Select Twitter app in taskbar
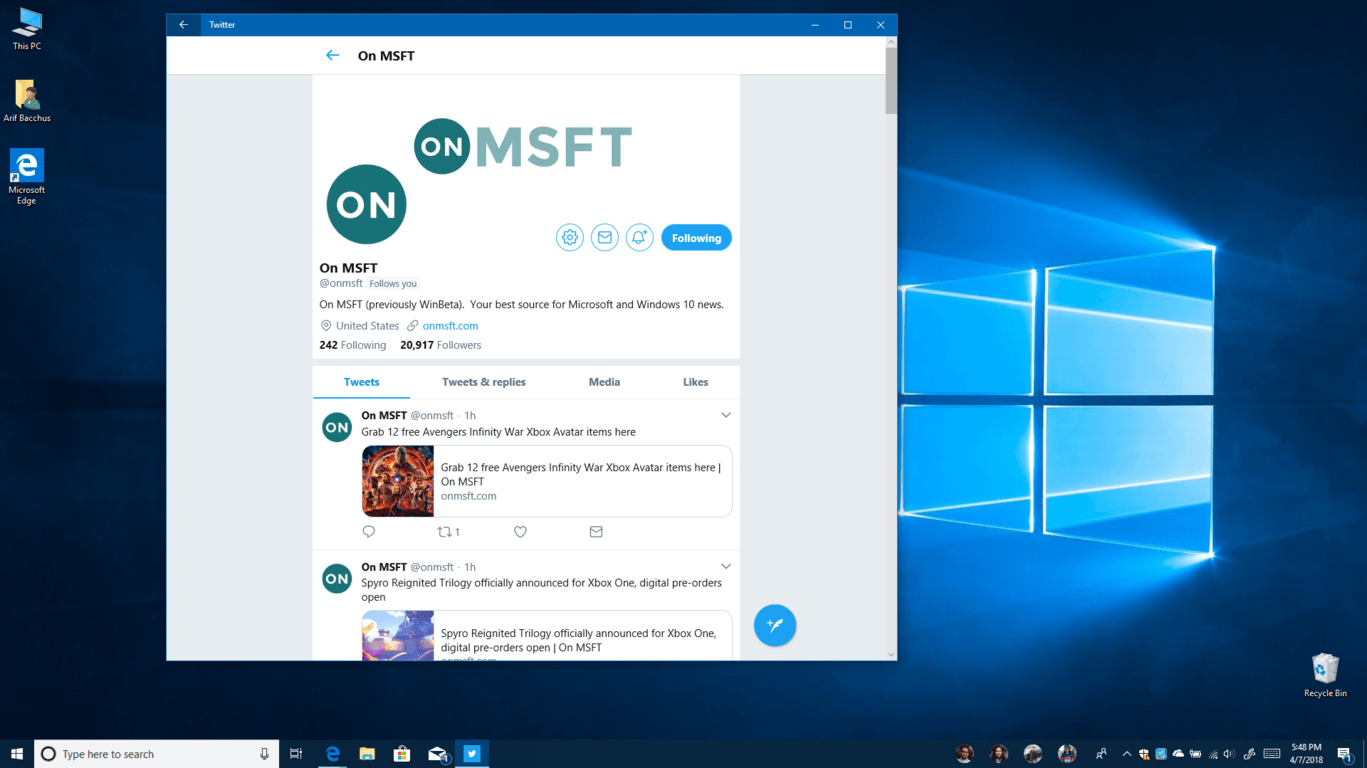 [472, 754]
